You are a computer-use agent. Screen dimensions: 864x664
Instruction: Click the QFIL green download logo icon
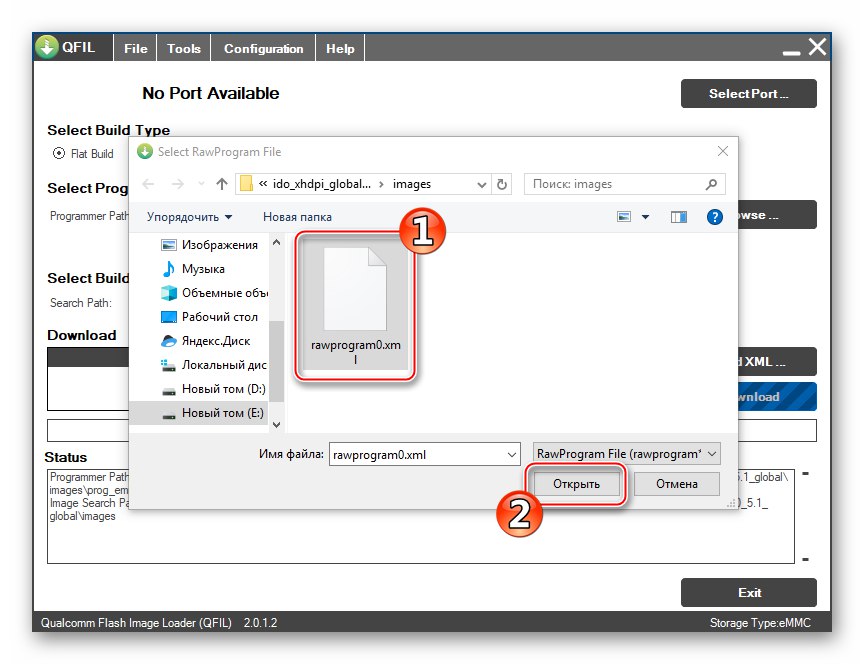point(46,47)
